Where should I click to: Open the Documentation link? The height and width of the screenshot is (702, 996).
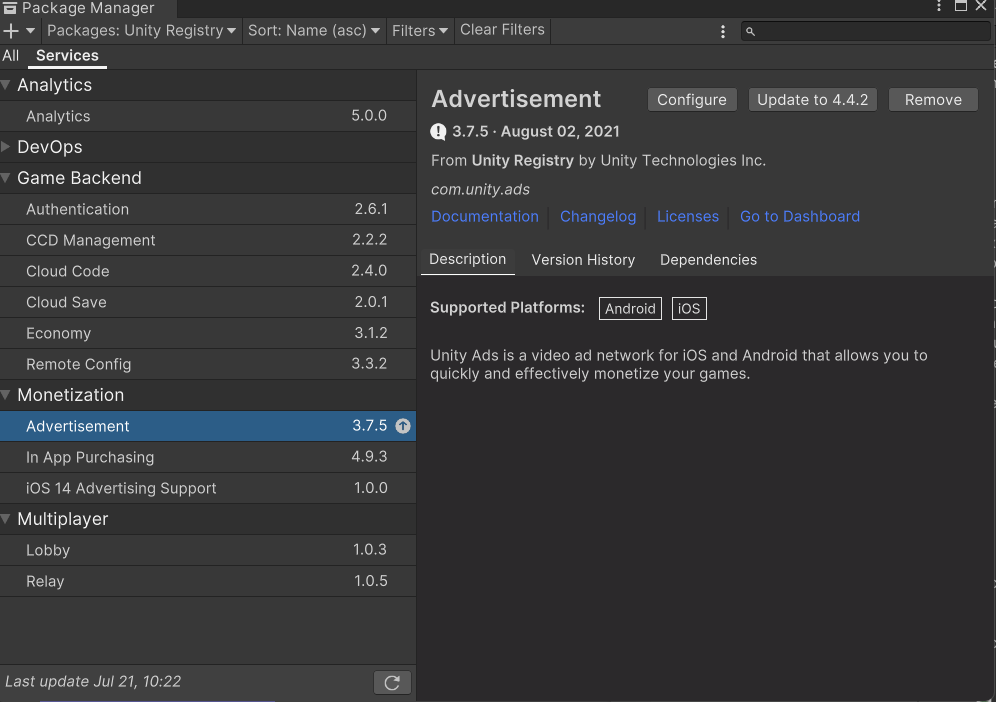coord(485,216)
